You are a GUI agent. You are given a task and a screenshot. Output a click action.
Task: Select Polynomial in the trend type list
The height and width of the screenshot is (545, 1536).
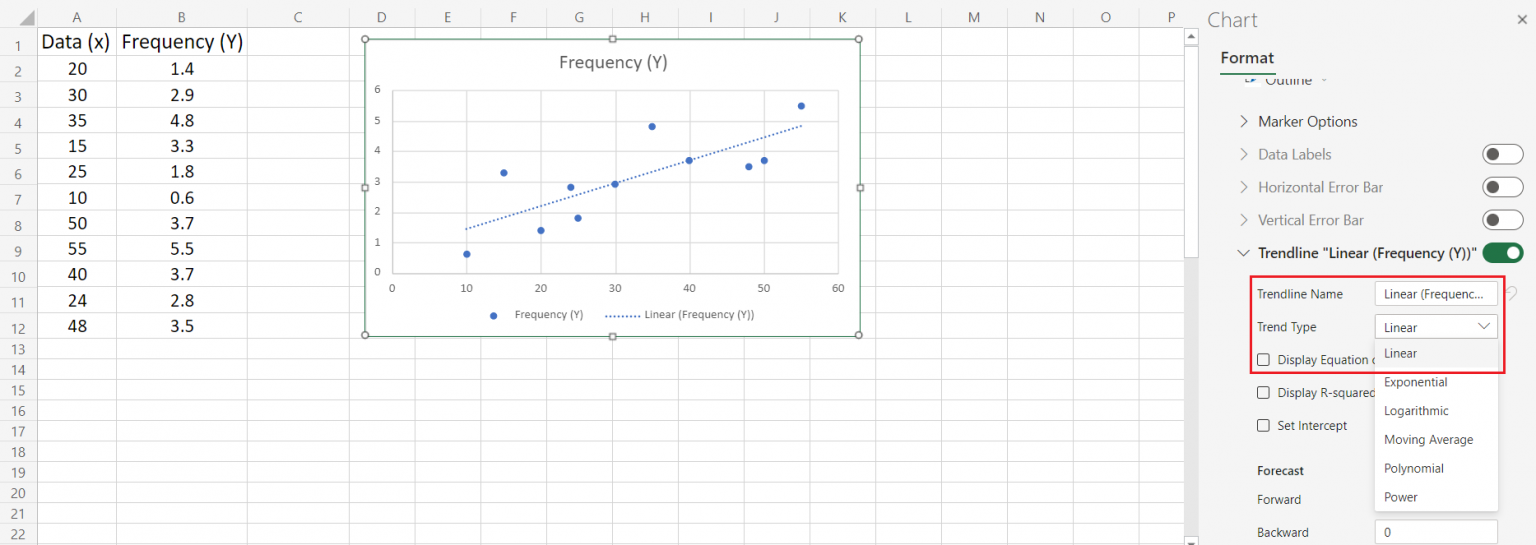tap(1413, 468)
